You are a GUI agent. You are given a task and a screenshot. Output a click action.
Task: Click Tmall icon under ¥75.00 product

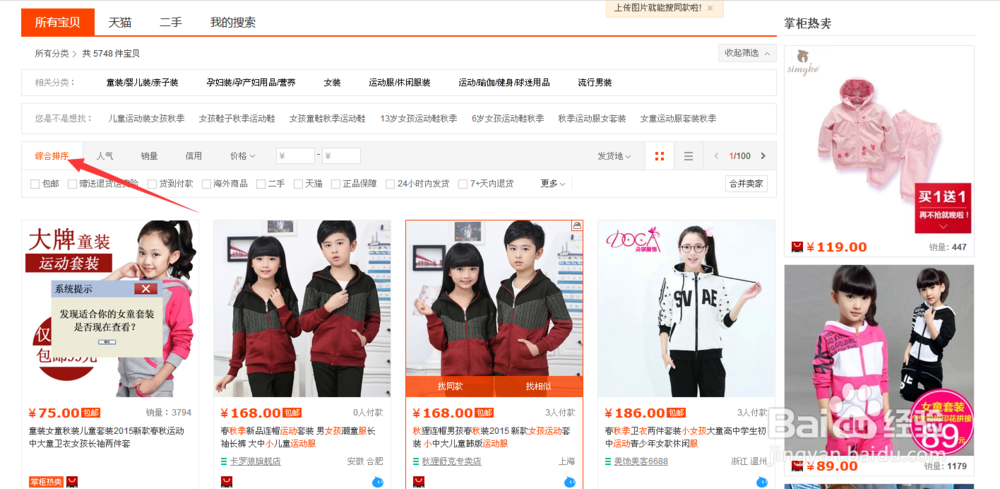[72, 482]
